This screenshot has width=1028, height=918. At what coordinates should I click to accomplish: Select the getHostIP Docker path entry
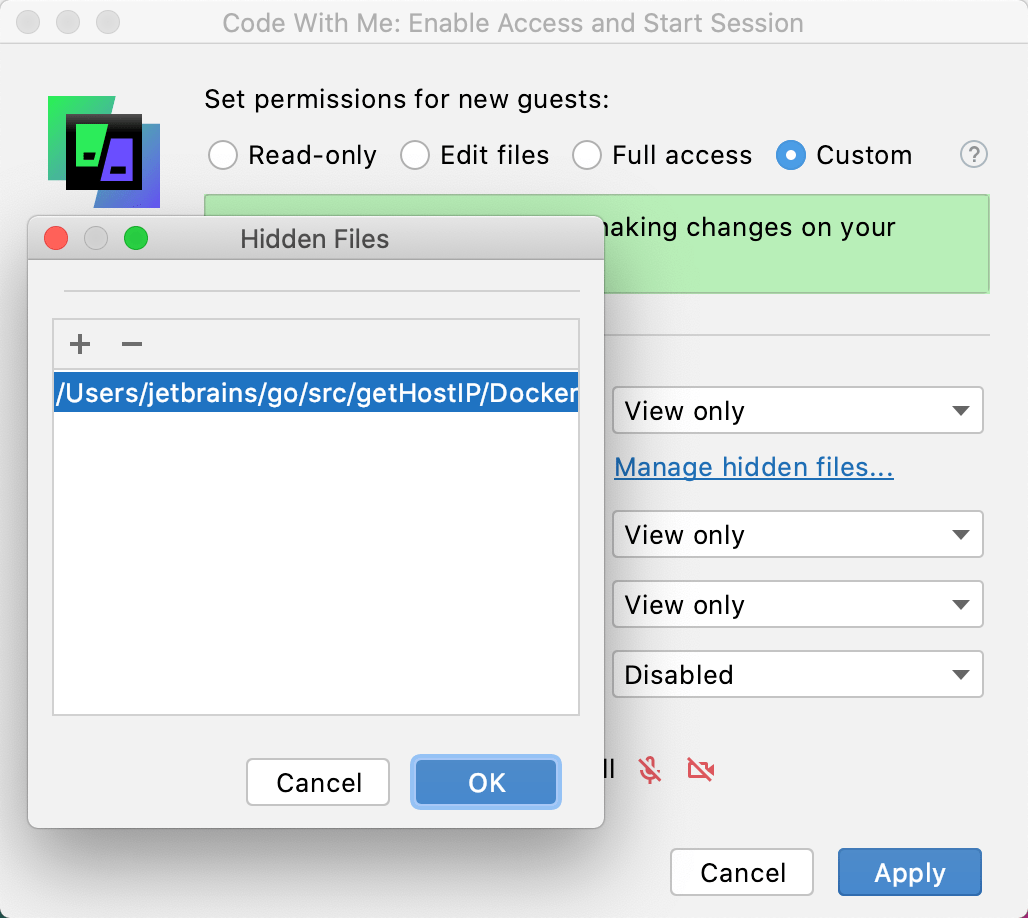pos(316,393)
